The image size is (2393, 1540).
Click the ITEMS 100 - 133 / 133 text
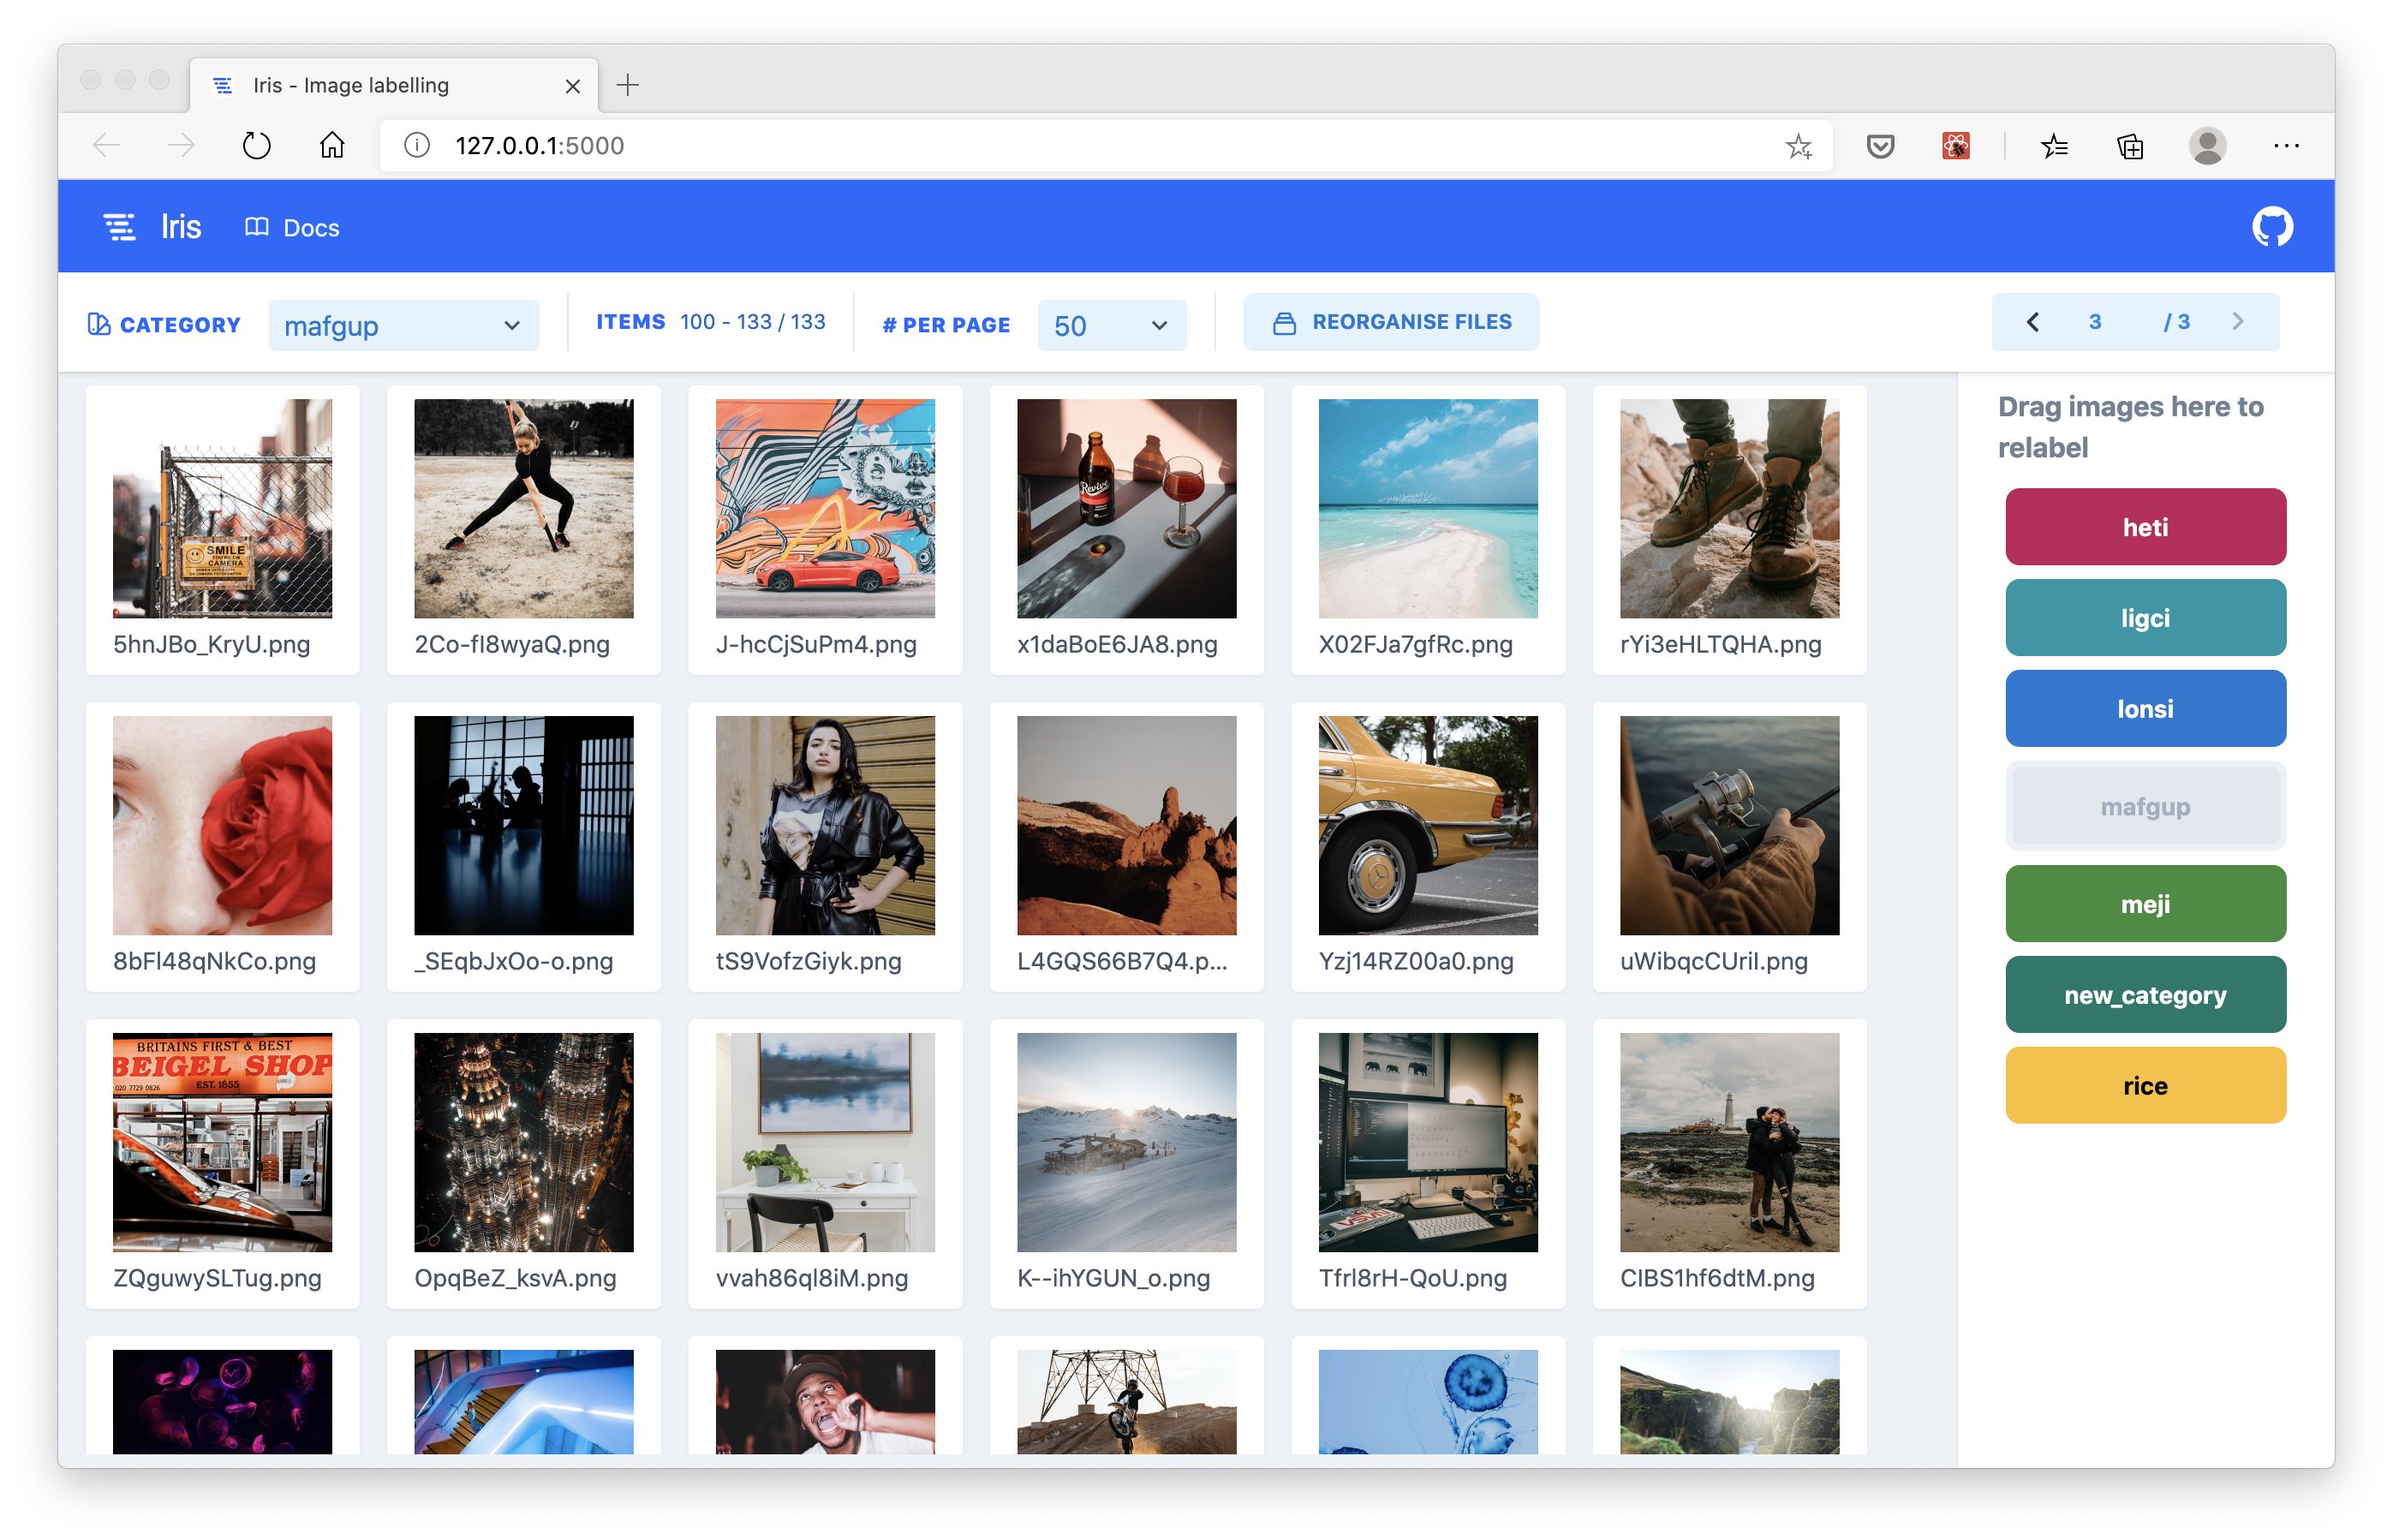coord(711,322)
